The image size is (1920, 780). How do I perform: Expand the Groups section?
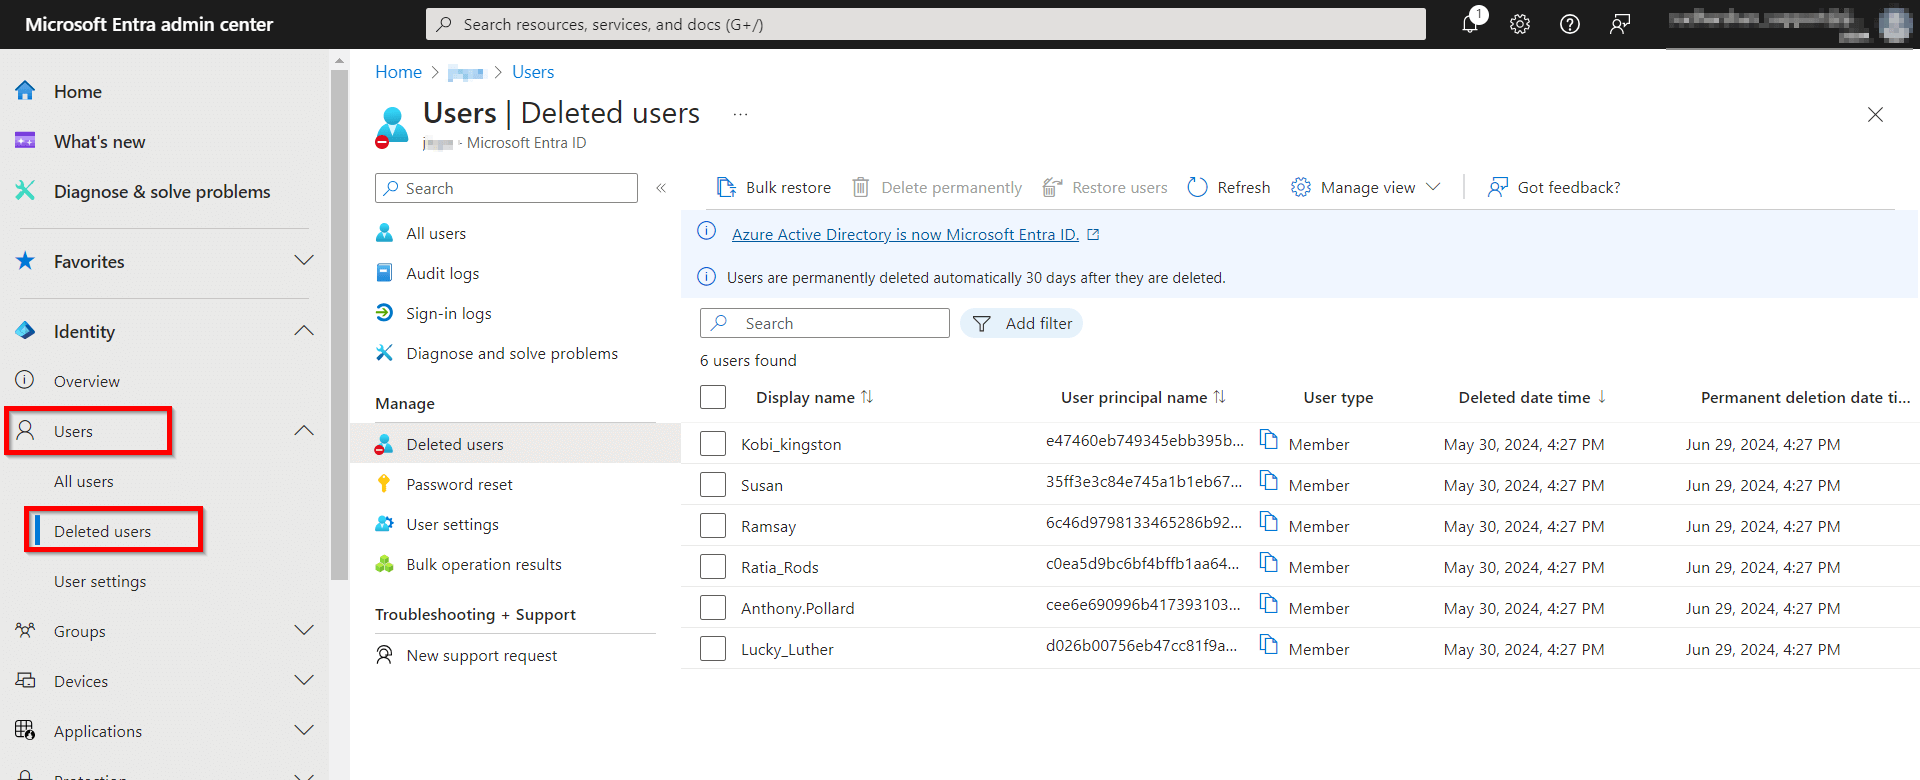304,630
